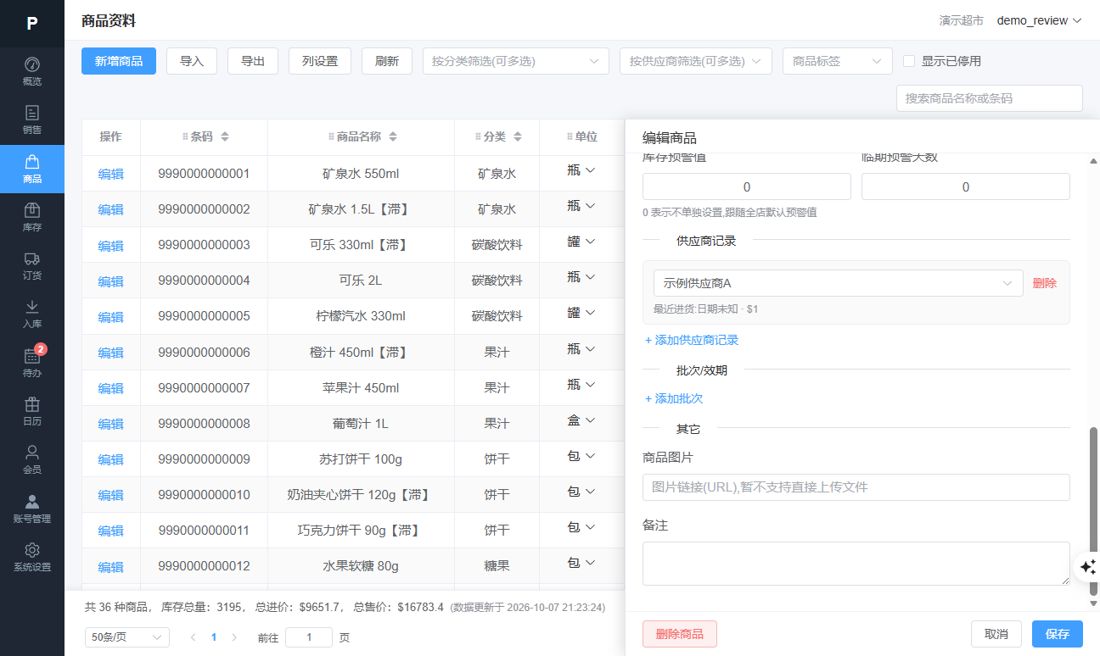Click 编辑 for 矿泉水 550ml row

(111, 174)
